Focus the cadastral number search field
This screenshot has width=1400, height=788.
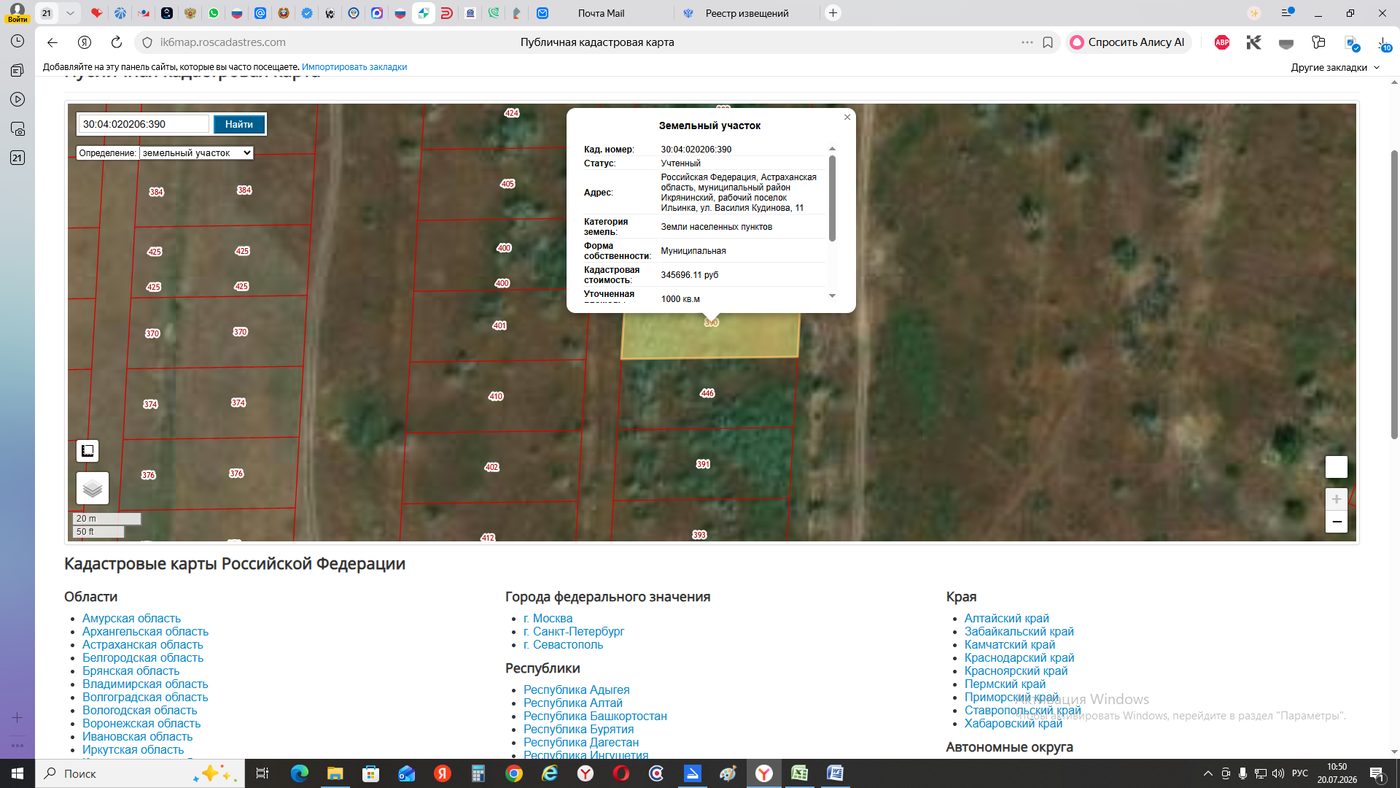click(x=144, y=124)
